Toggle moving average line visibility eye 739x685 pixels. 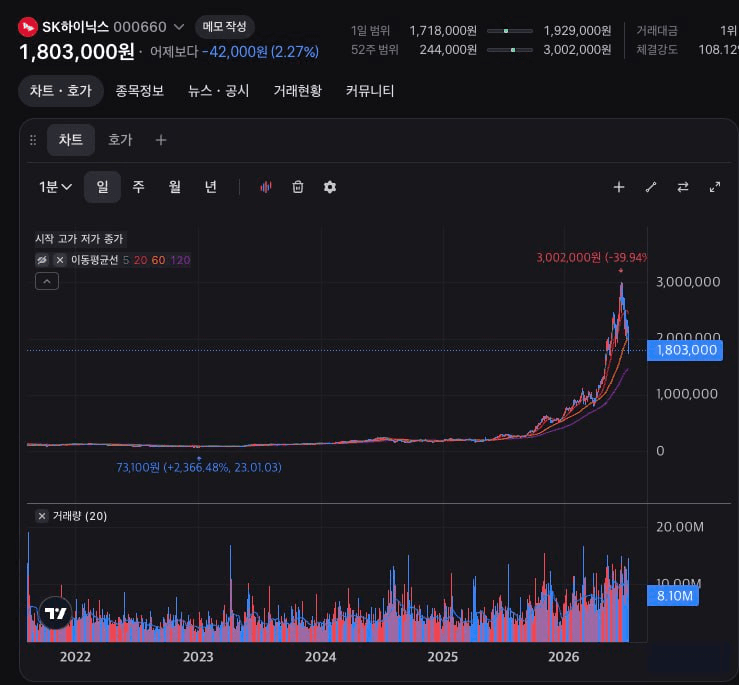[42, 260]
